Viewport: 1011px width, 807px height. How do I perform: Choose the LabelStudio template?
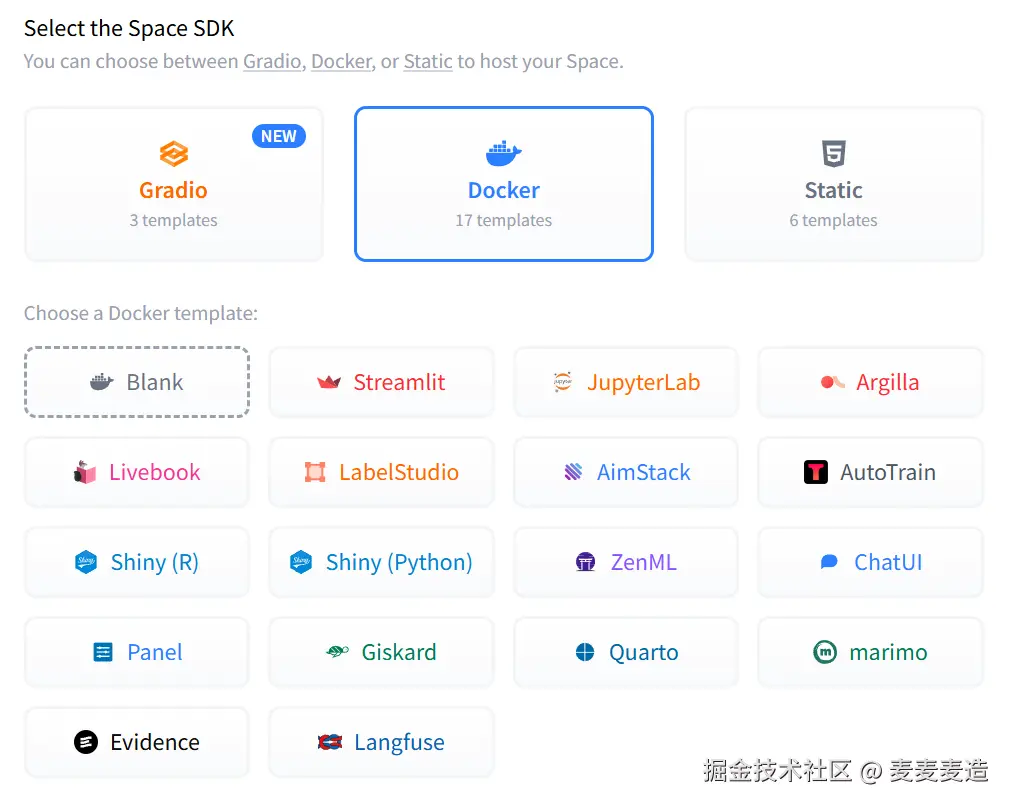381,472
